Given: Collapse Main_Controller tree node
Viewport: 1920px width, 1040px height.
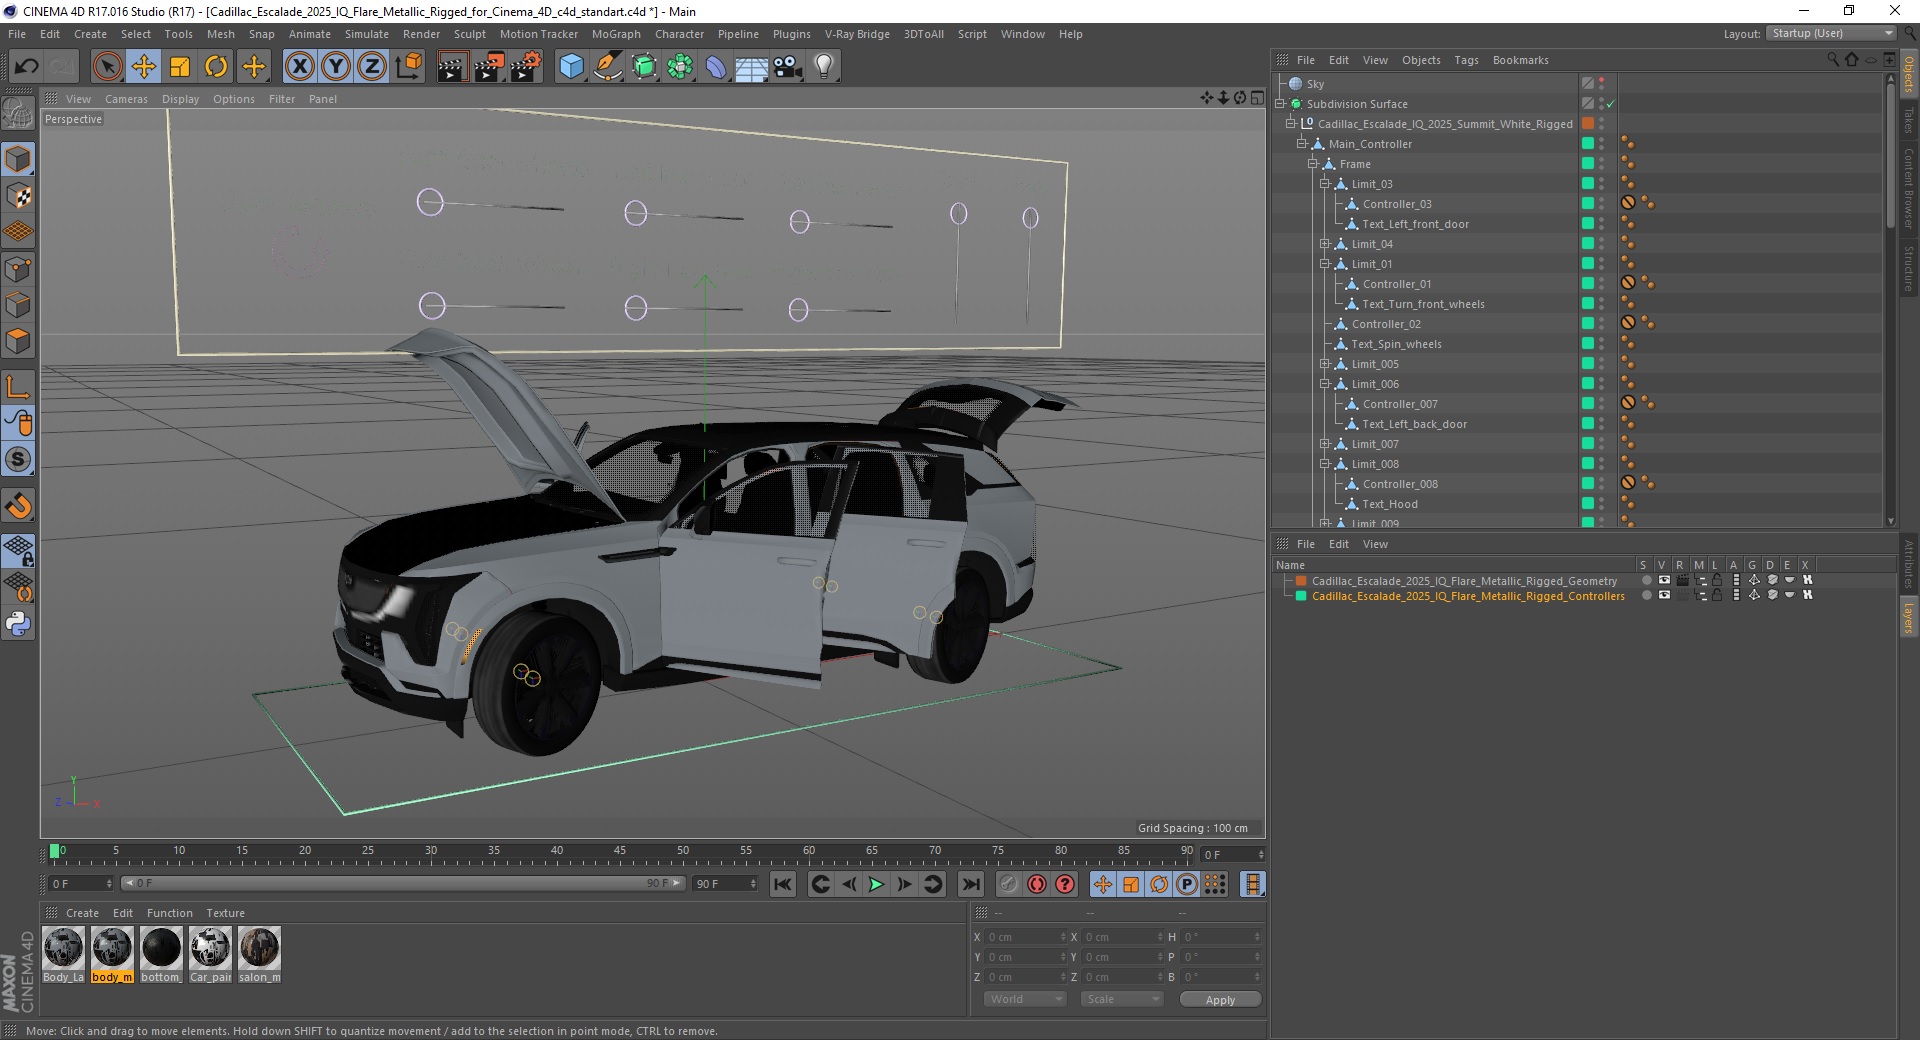Looking at the screenshot, I should pos(1302,144).
